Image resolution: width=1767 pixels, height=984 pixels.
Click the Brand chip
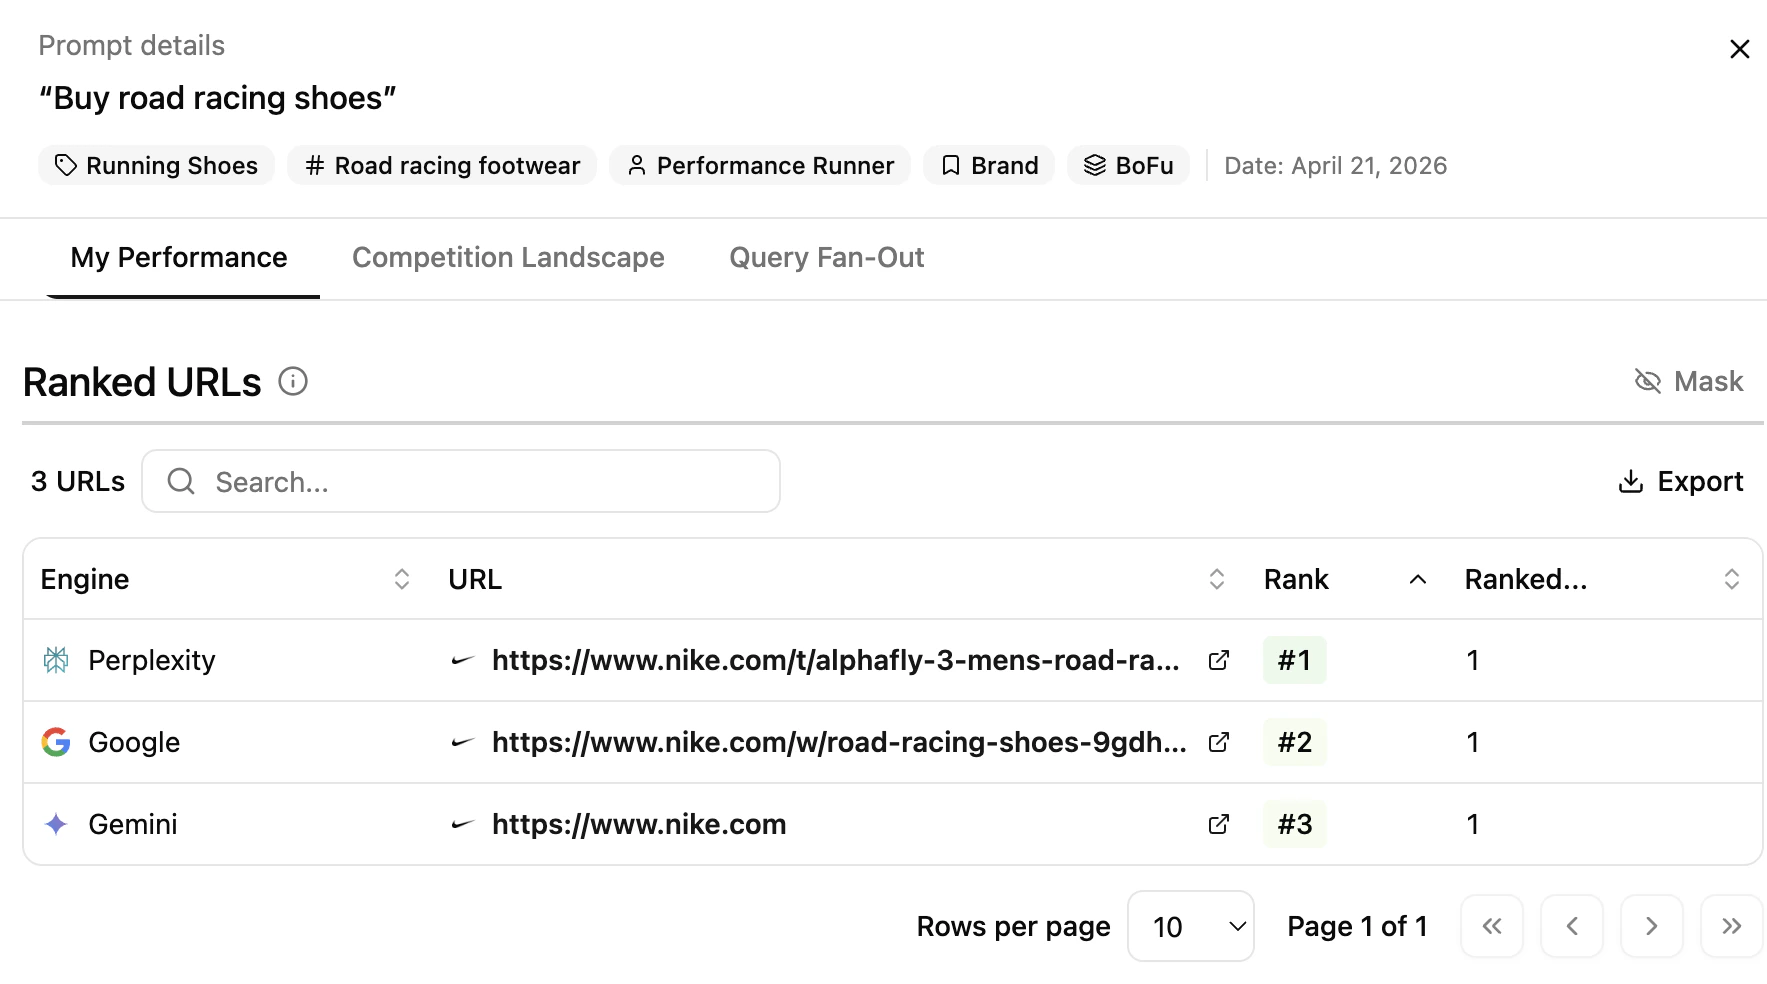coord(989,165)
